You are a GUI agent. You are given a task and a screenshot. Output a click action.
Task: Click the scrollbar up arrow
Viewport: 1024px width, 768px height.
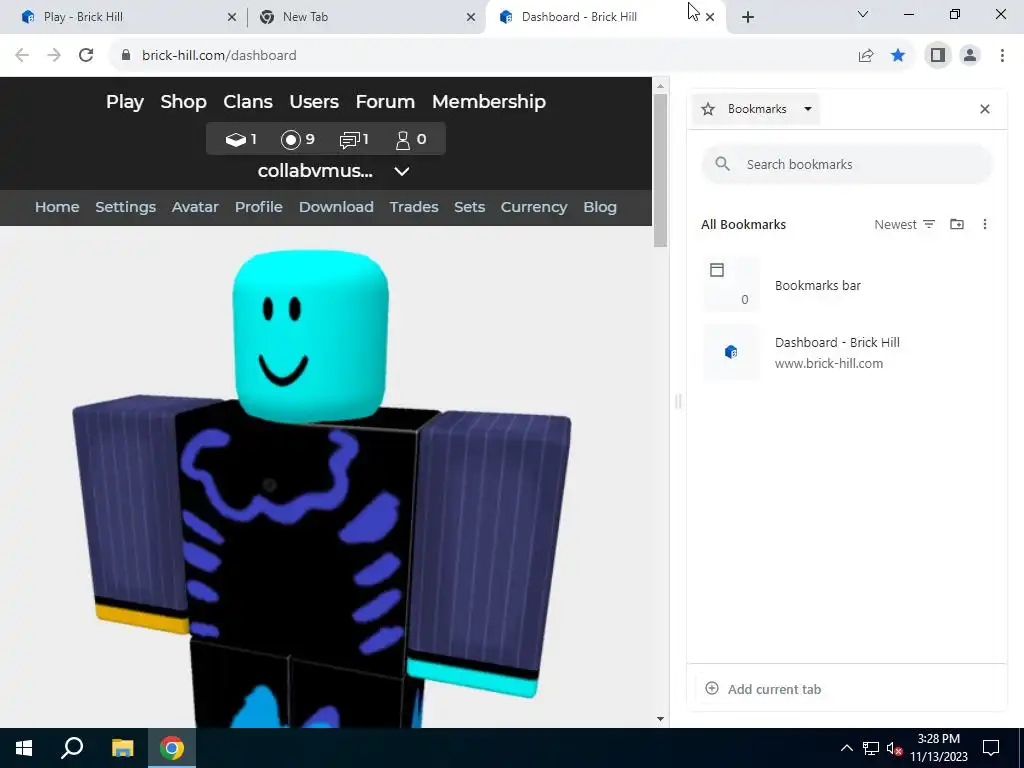pos(660,86)
